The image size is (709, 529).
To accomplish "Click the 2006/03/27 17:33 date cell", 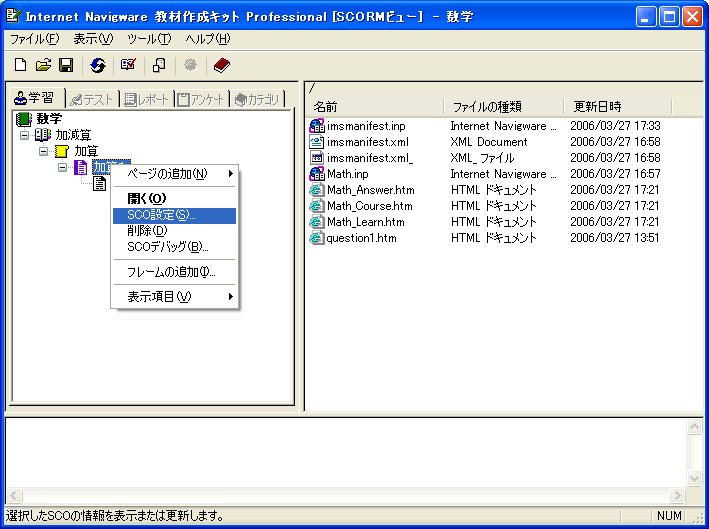I will [615, 126].
